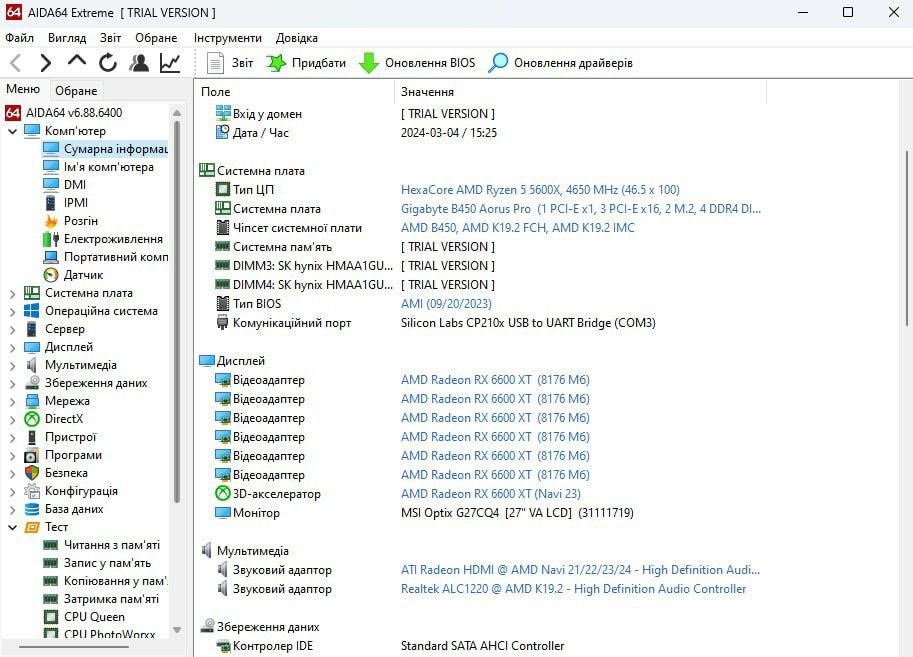Switch to the Обране tab in sidebar
This screenshot has width=913, height=657.
76,91
